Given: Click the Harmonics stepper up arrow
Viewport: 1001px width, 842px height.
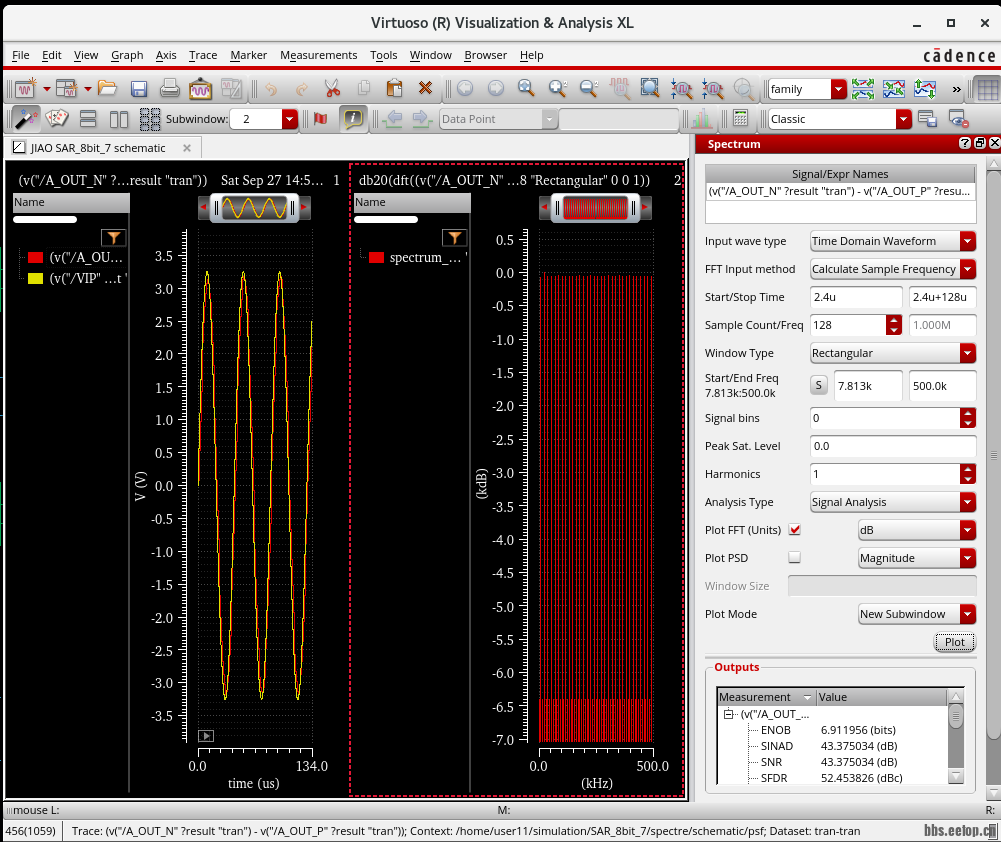Looking at the screenshot, I should (968, 469).
